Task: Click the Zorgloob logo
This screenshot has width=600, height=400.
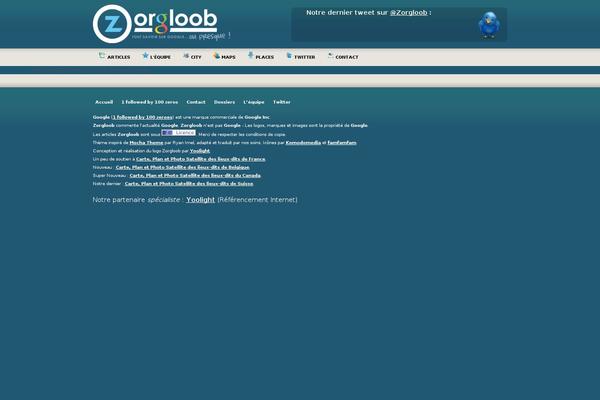Action: pyautogui.click(x=161, y=24)
